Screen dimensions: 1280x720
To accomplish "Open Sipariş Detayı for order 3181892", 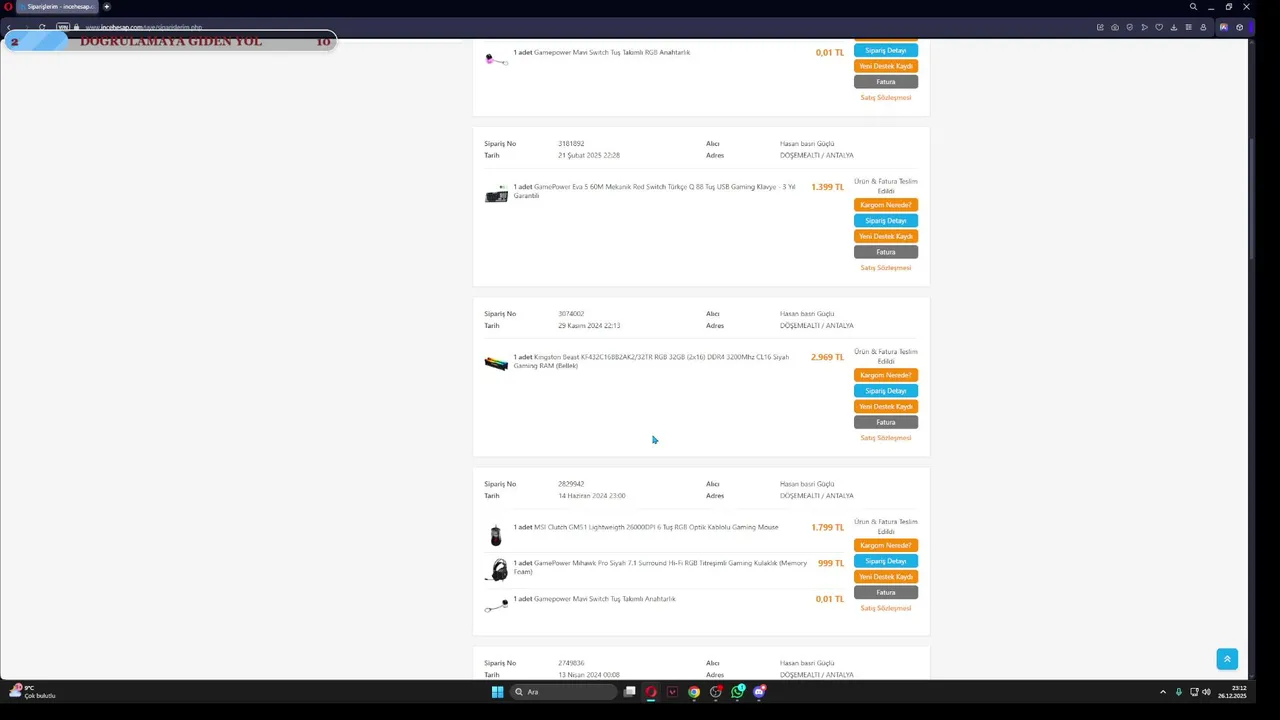I will tap(886, 221).
